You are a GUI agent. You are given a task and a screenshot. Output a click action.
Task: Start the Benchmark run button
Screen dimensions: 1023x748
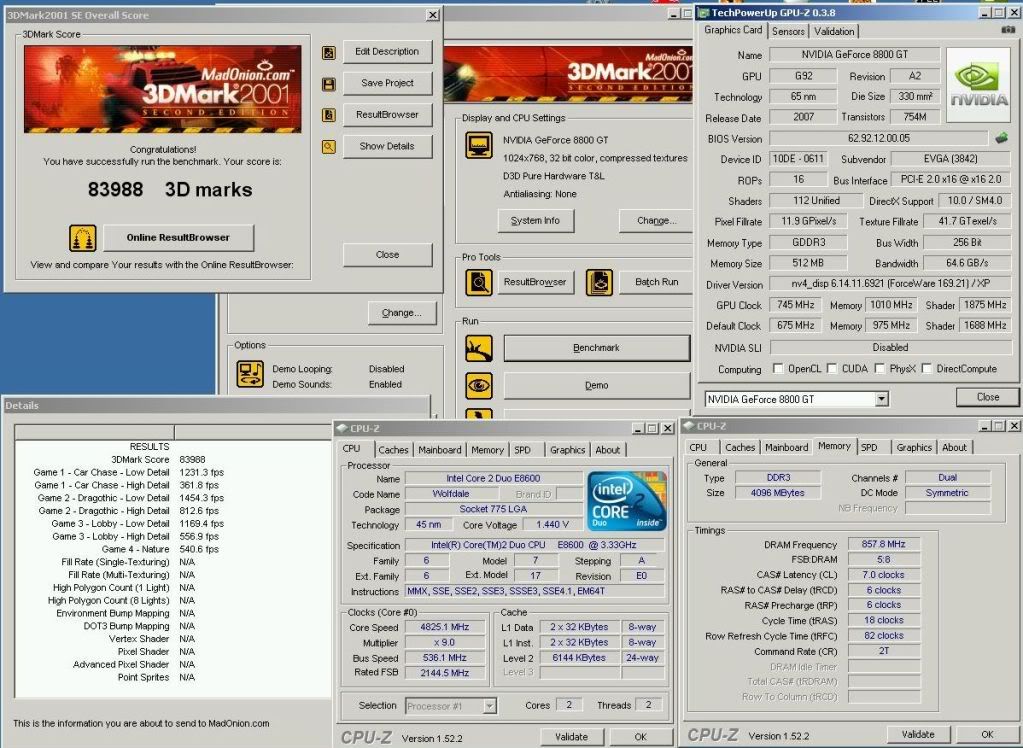[x=596, y=348]
